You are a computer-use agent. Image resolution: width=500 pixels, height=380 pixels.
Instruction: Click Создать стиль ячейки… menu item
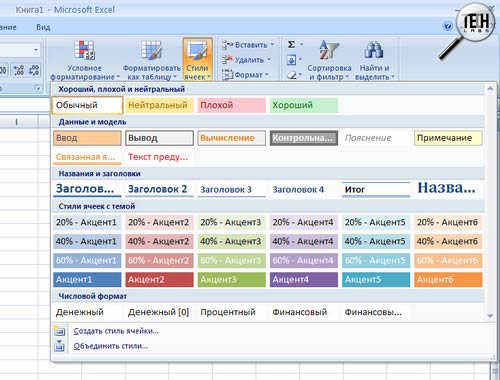tap(116, 331)
